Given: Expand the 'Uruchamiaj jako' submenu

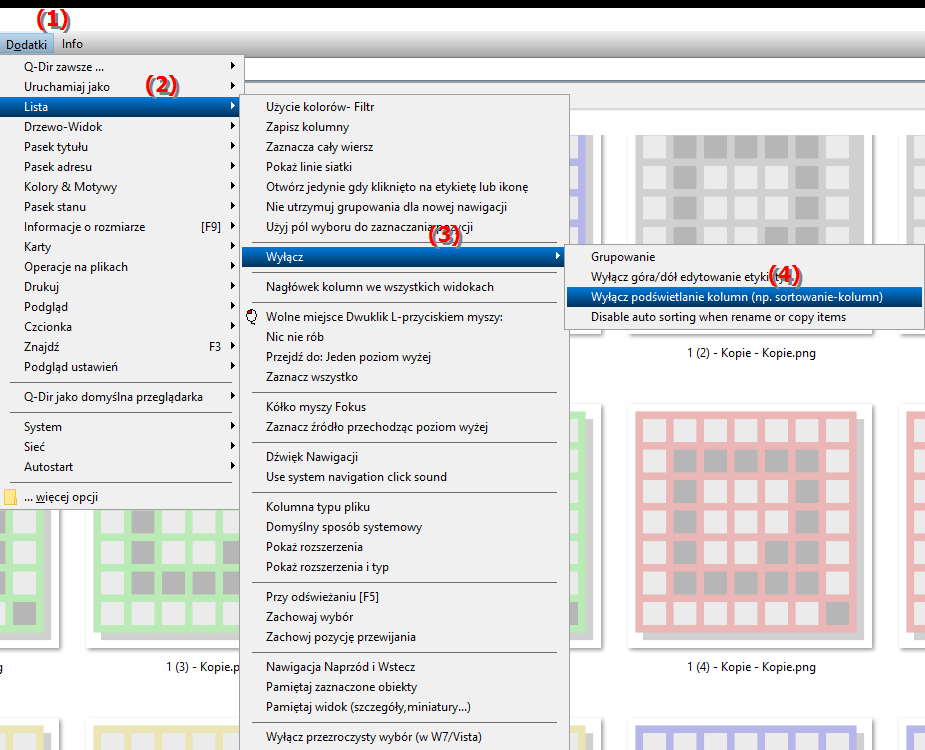Looking at the screenshot, I should 119,87.
